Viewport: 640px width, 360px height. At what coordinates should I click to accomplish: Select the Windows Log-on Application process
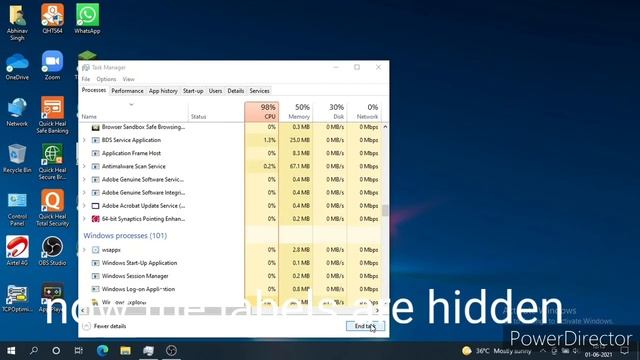pos(231,289)
